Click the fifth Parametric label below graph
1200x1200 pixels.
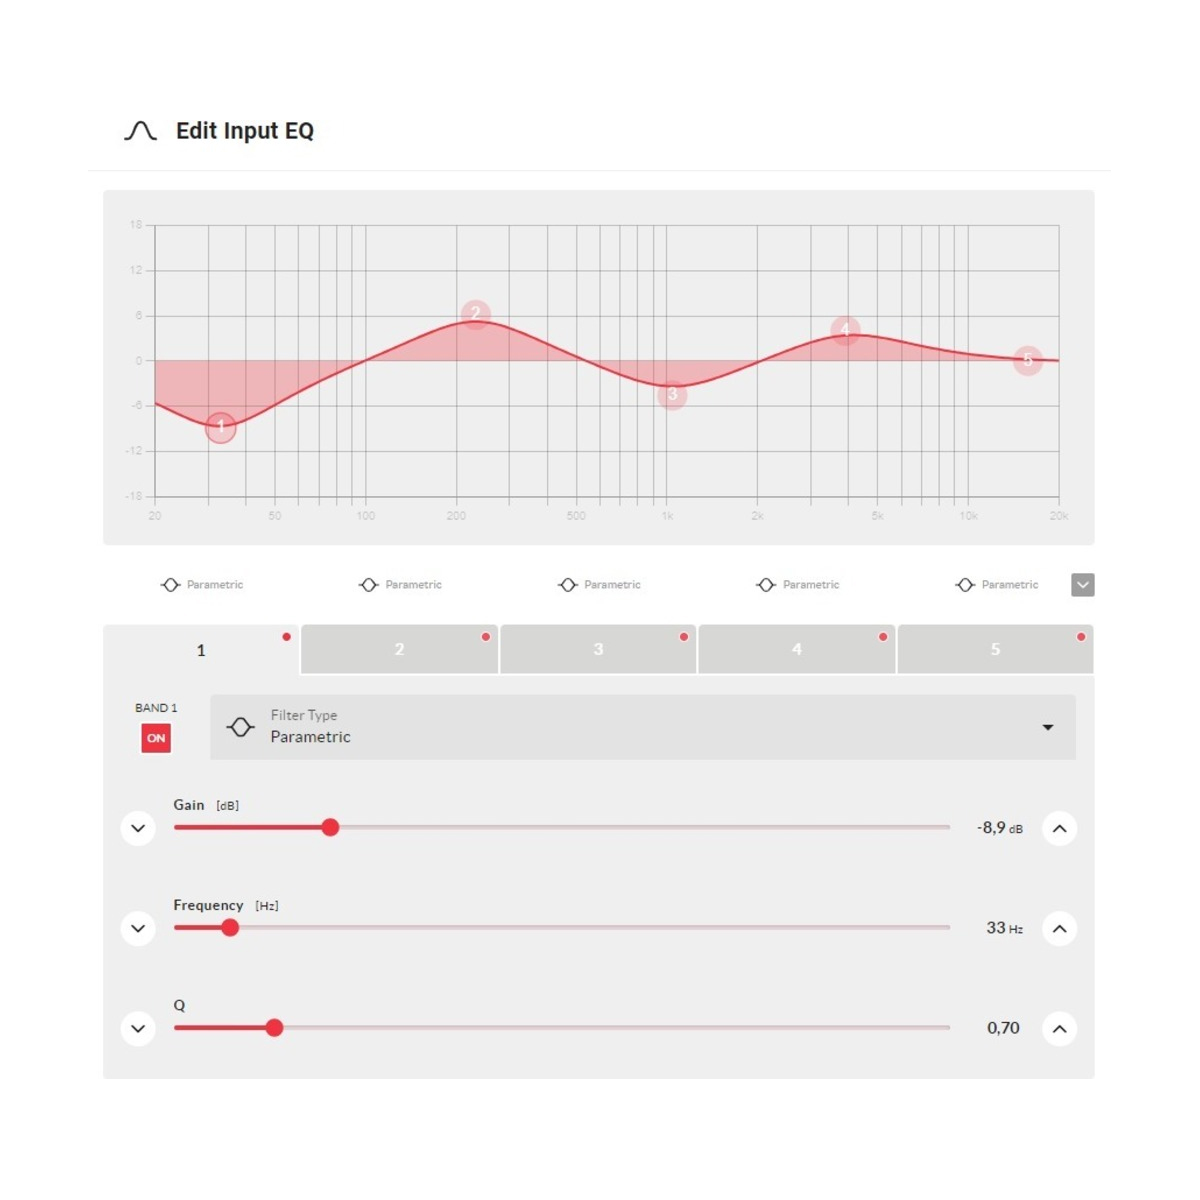tap(1010, 585)
